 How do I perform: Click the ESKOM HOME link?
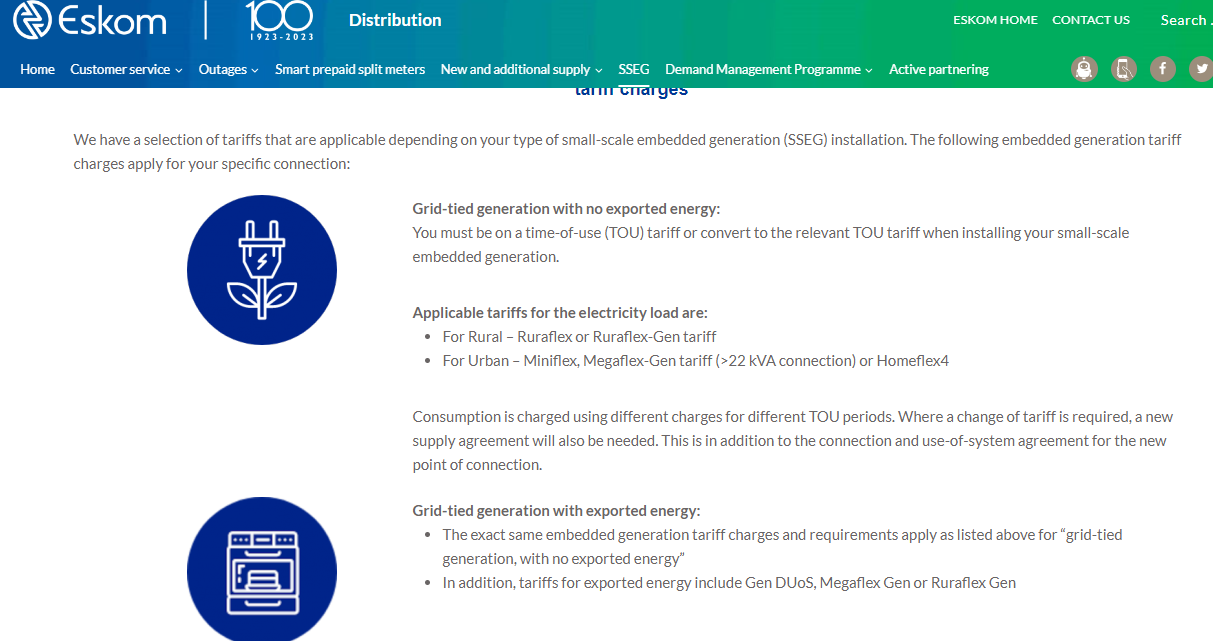pyautogui.click(x=995, y=20)
